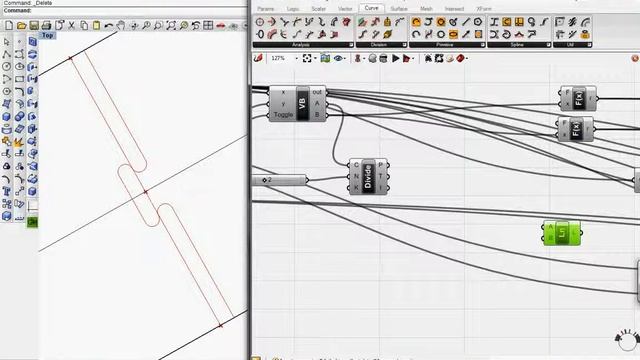Open the Scalar tab

click(318, 9)
